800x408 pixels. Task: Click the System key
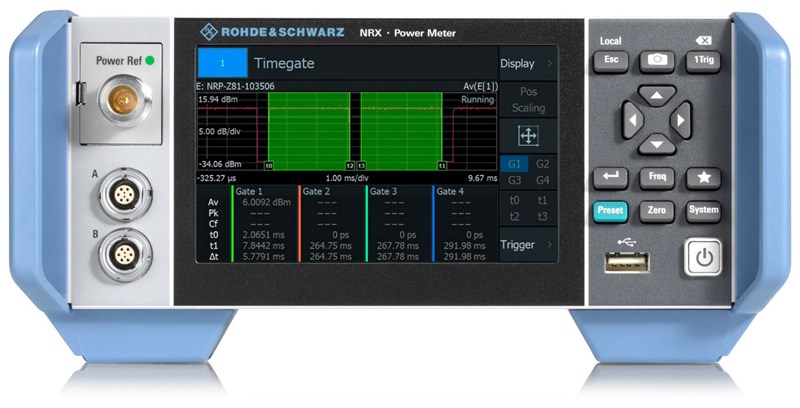click(703, 211)
